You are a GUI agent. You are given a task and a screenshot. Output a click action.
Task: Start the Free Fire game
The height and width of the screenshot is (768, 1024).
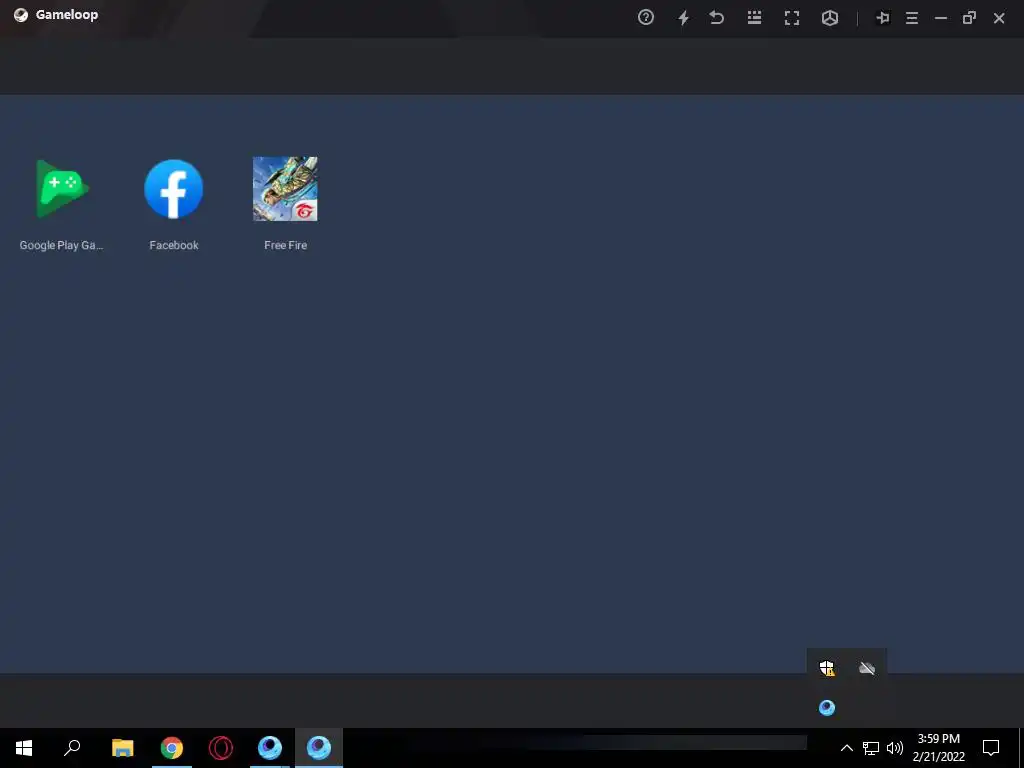[285, 189]
